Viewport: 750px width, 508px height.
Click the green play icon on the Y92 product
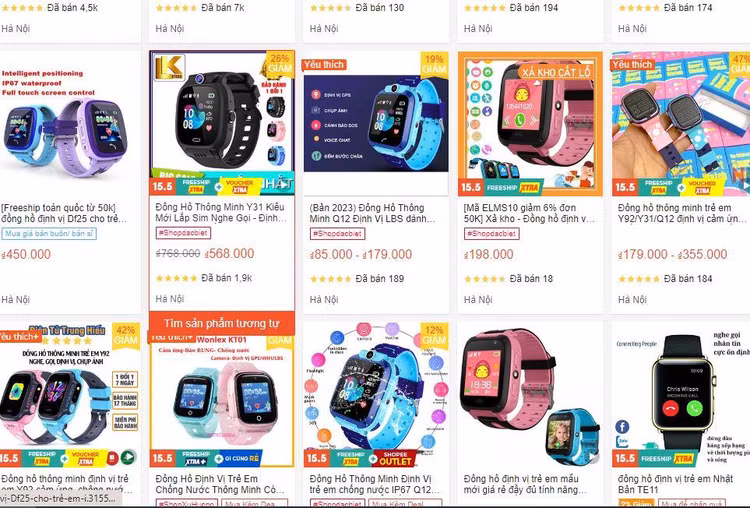tap(128, 457)
